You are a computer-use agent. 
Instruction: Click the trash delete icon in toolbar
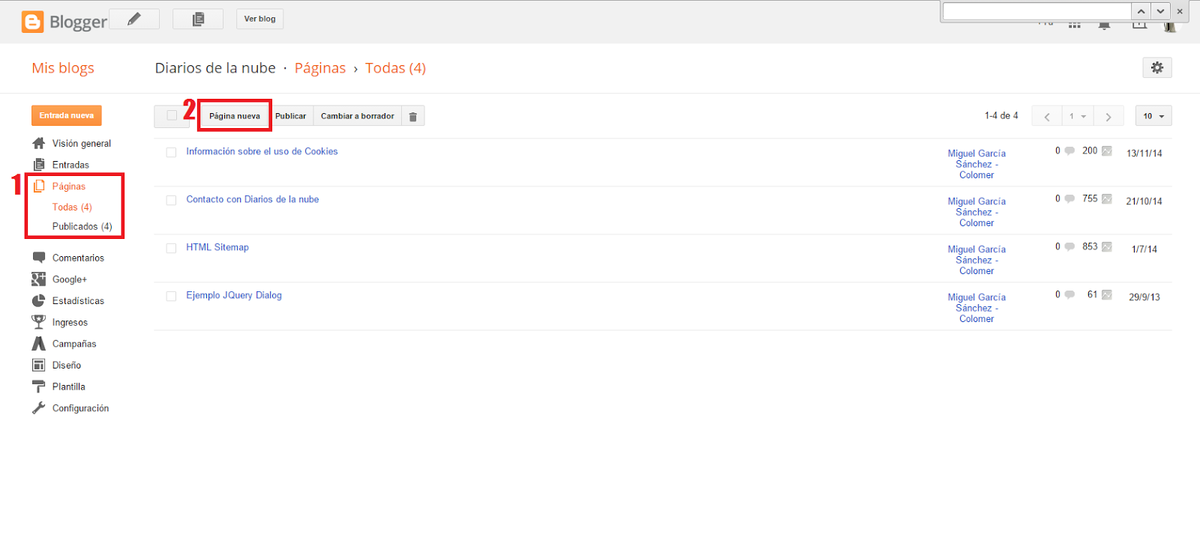pyautogui.click(x=413, y=116)
